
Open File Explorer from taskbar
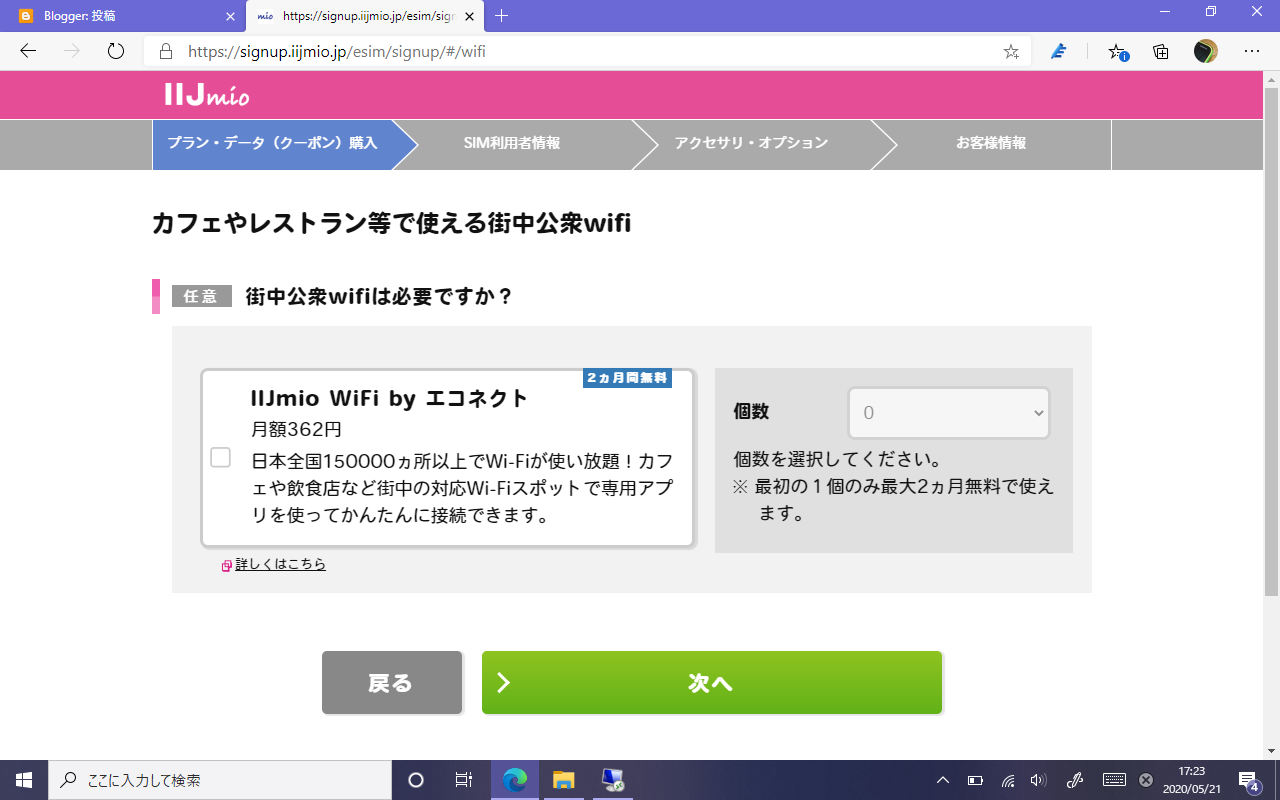pos(564,780)
